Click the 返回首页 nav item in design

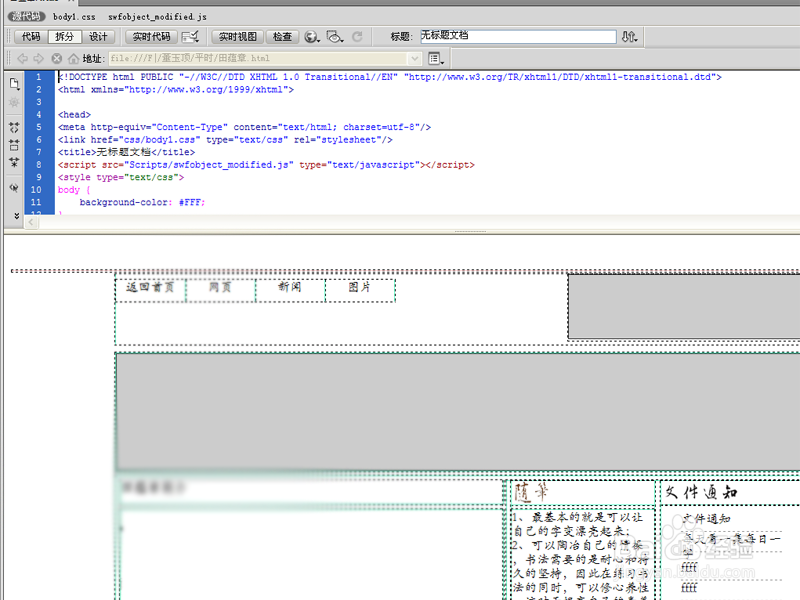point(150,288)
